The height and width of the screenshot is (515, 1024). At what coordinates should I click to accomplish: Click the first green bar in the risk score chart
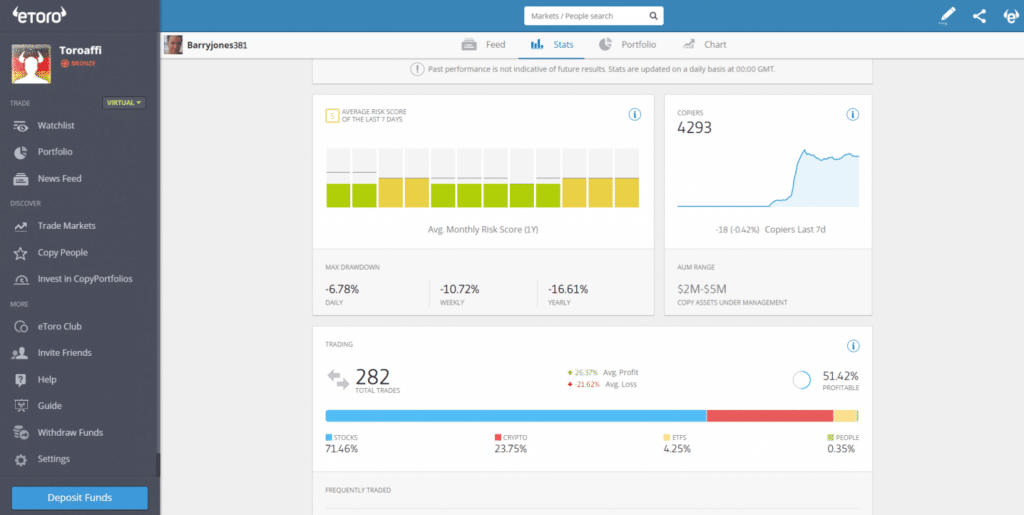tap(339, 196)
